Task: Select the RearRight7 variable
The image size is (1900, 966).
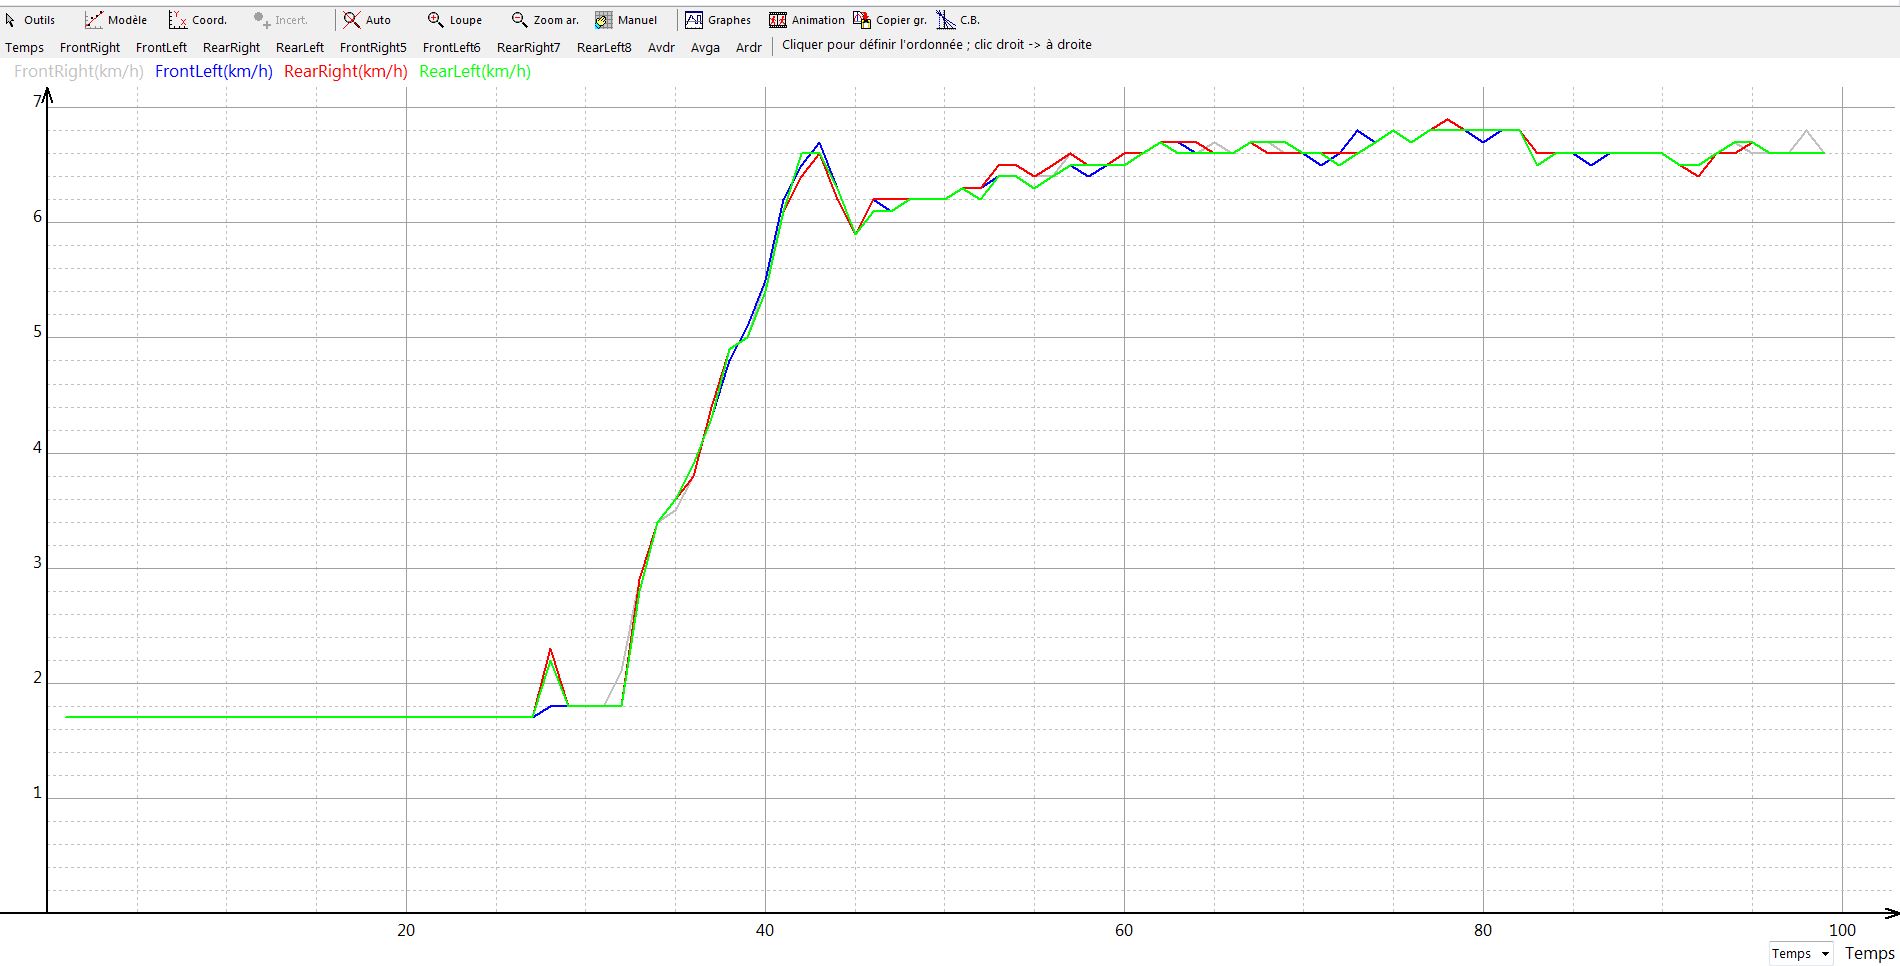Action: pyautogui.click(x=528, y=48)
